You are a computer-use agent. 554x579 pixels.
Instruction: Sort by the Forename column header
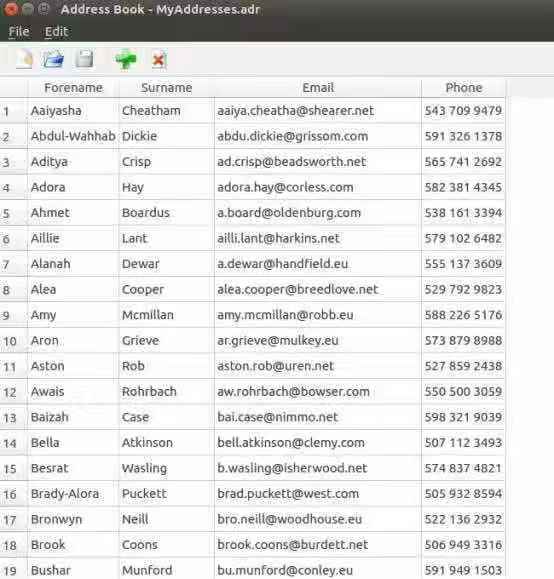[73, 88]
